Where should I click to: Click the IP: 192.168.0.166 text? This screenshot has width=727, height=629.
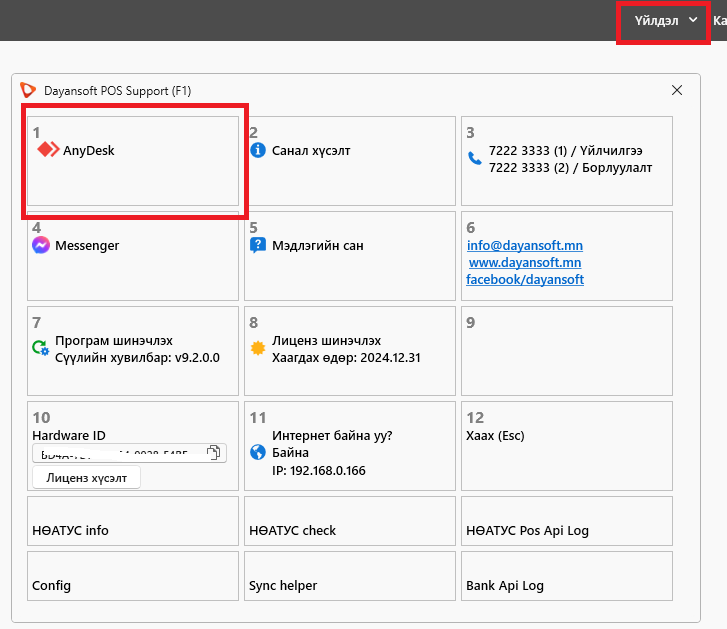319,470
